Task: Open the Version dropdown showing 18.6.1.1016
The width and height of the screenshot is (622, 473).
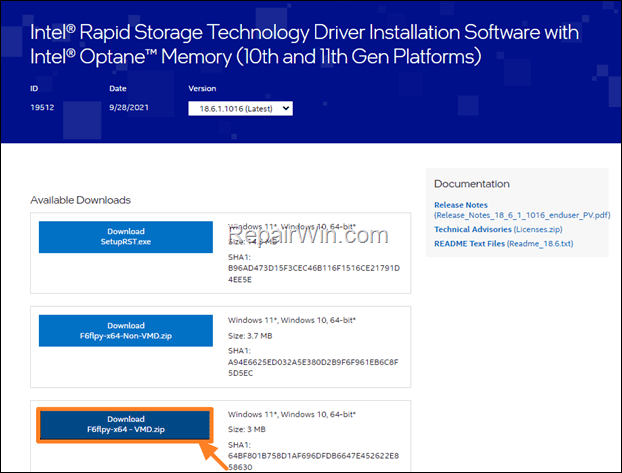Action: coord(240,108)
